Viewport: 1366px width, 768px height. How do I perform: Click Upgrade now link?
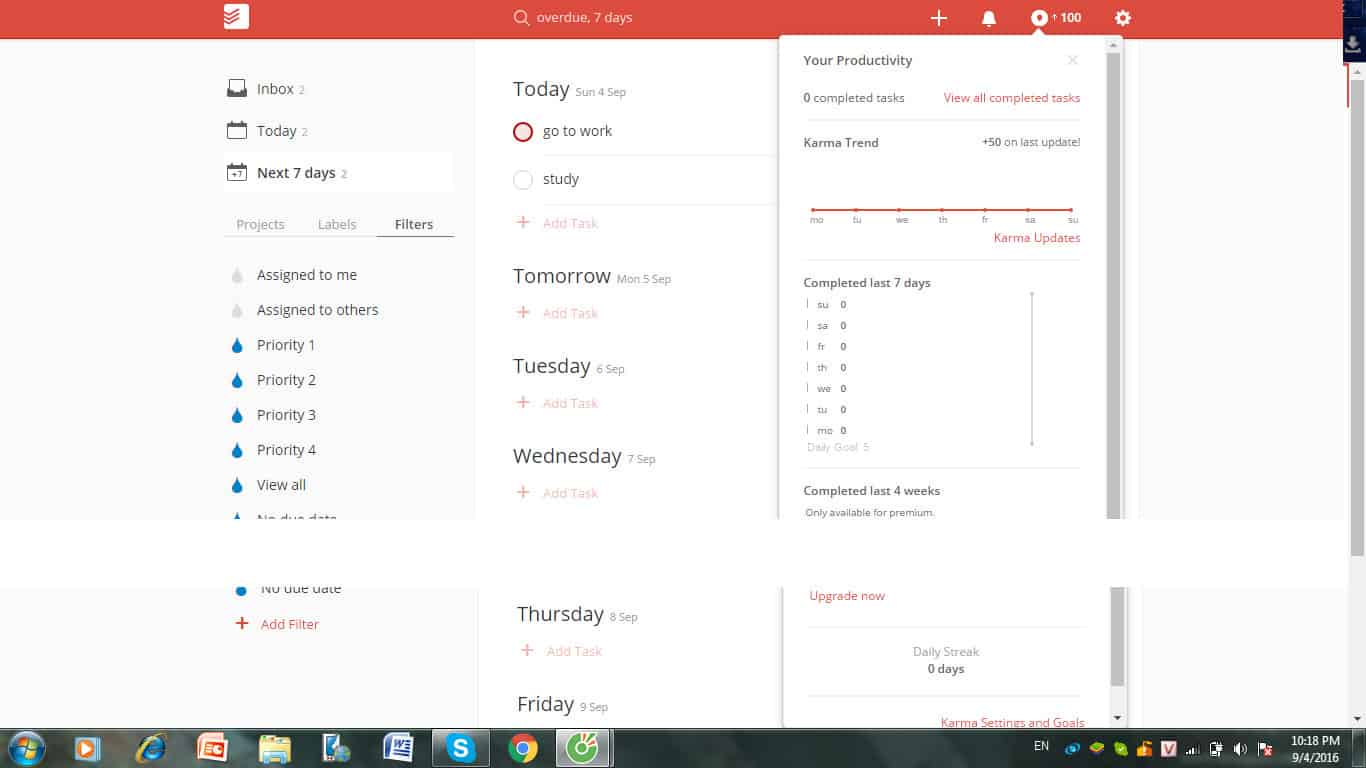pos(847,596)
